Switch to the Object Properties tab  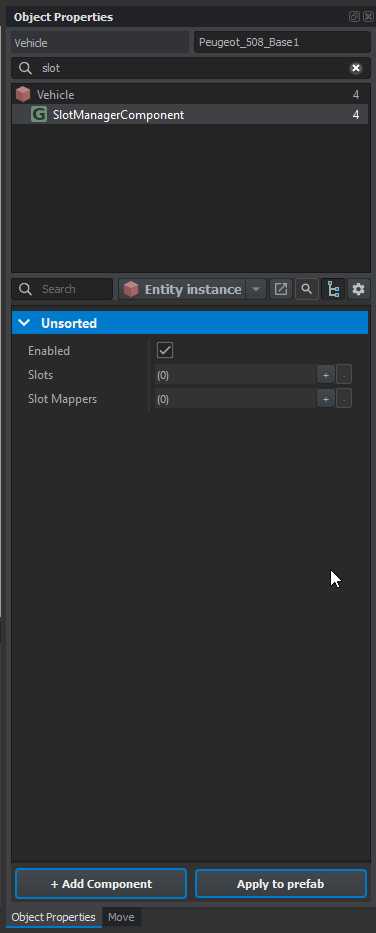click(x=54, y=917)
